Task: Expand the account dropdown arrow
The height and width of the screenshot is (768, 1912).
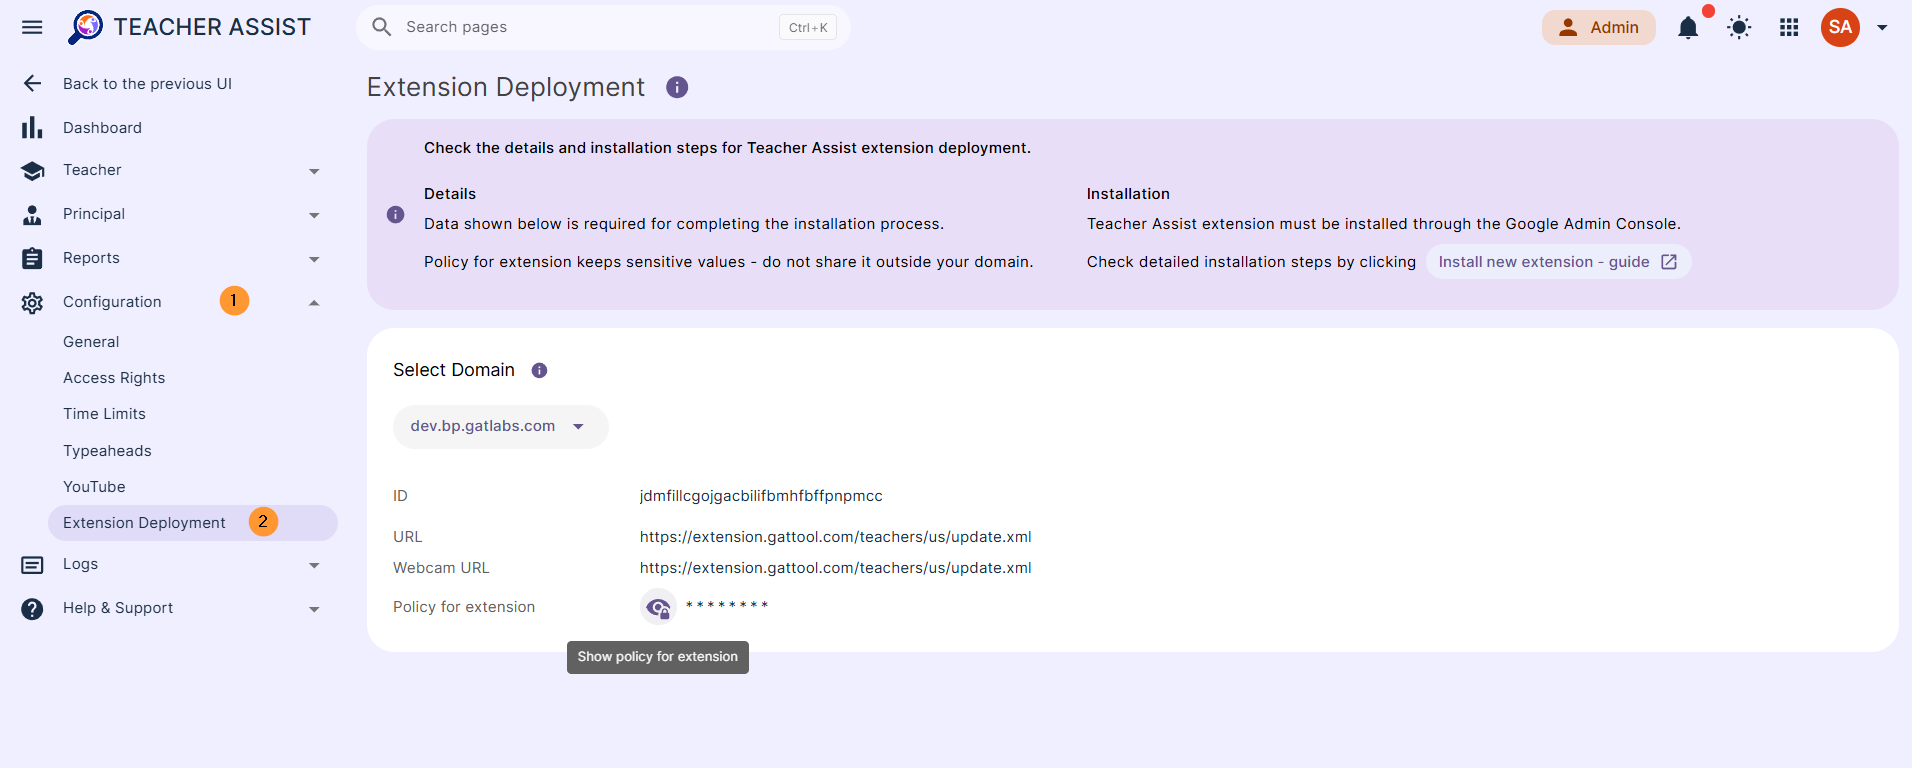Action: [x=1882, y=28]
